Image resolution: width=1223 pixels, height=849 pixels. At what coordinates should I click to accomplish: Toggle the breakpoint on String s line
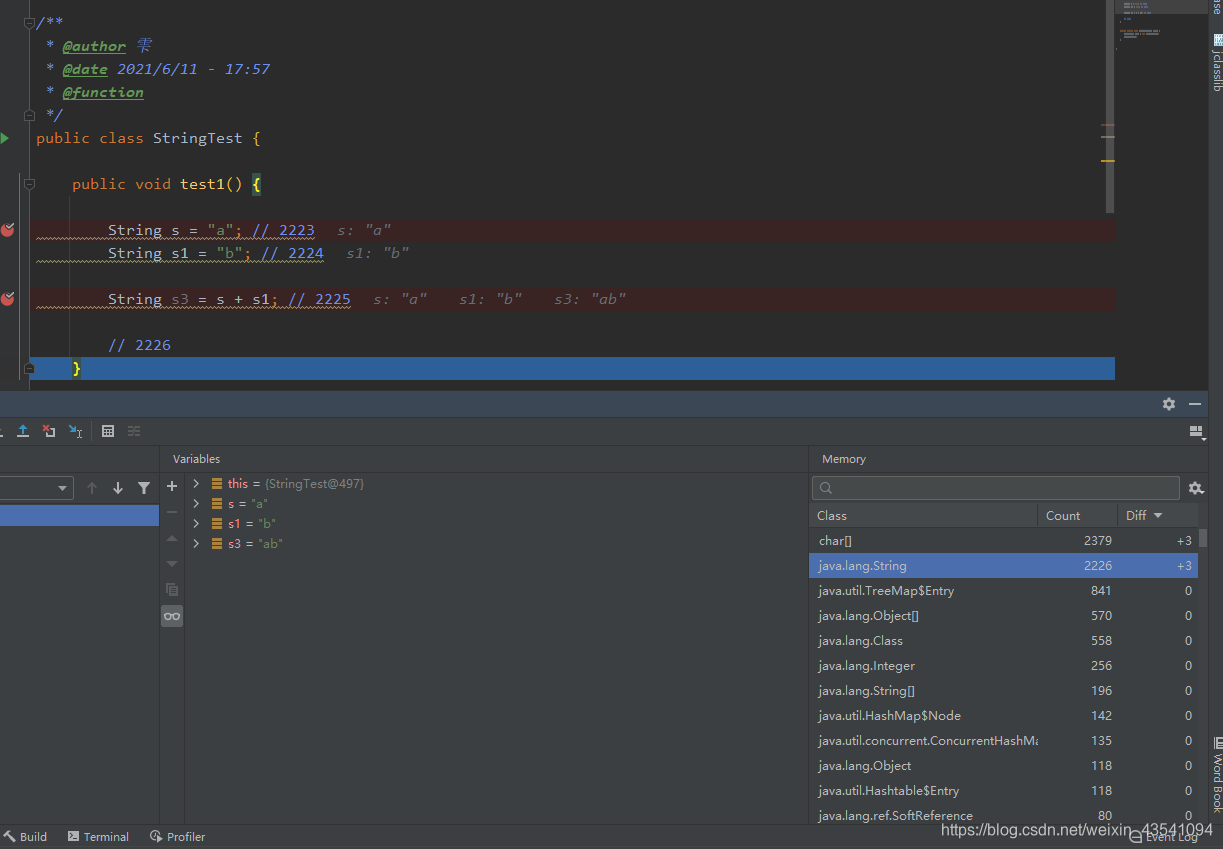click(8, 230)
